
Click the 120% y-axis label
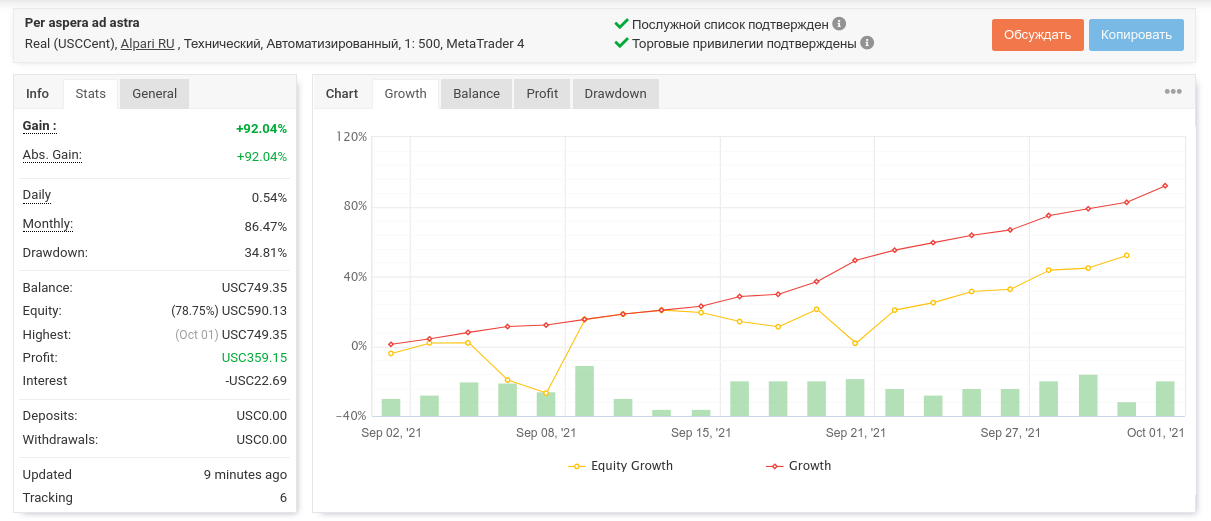click(353, 137)
